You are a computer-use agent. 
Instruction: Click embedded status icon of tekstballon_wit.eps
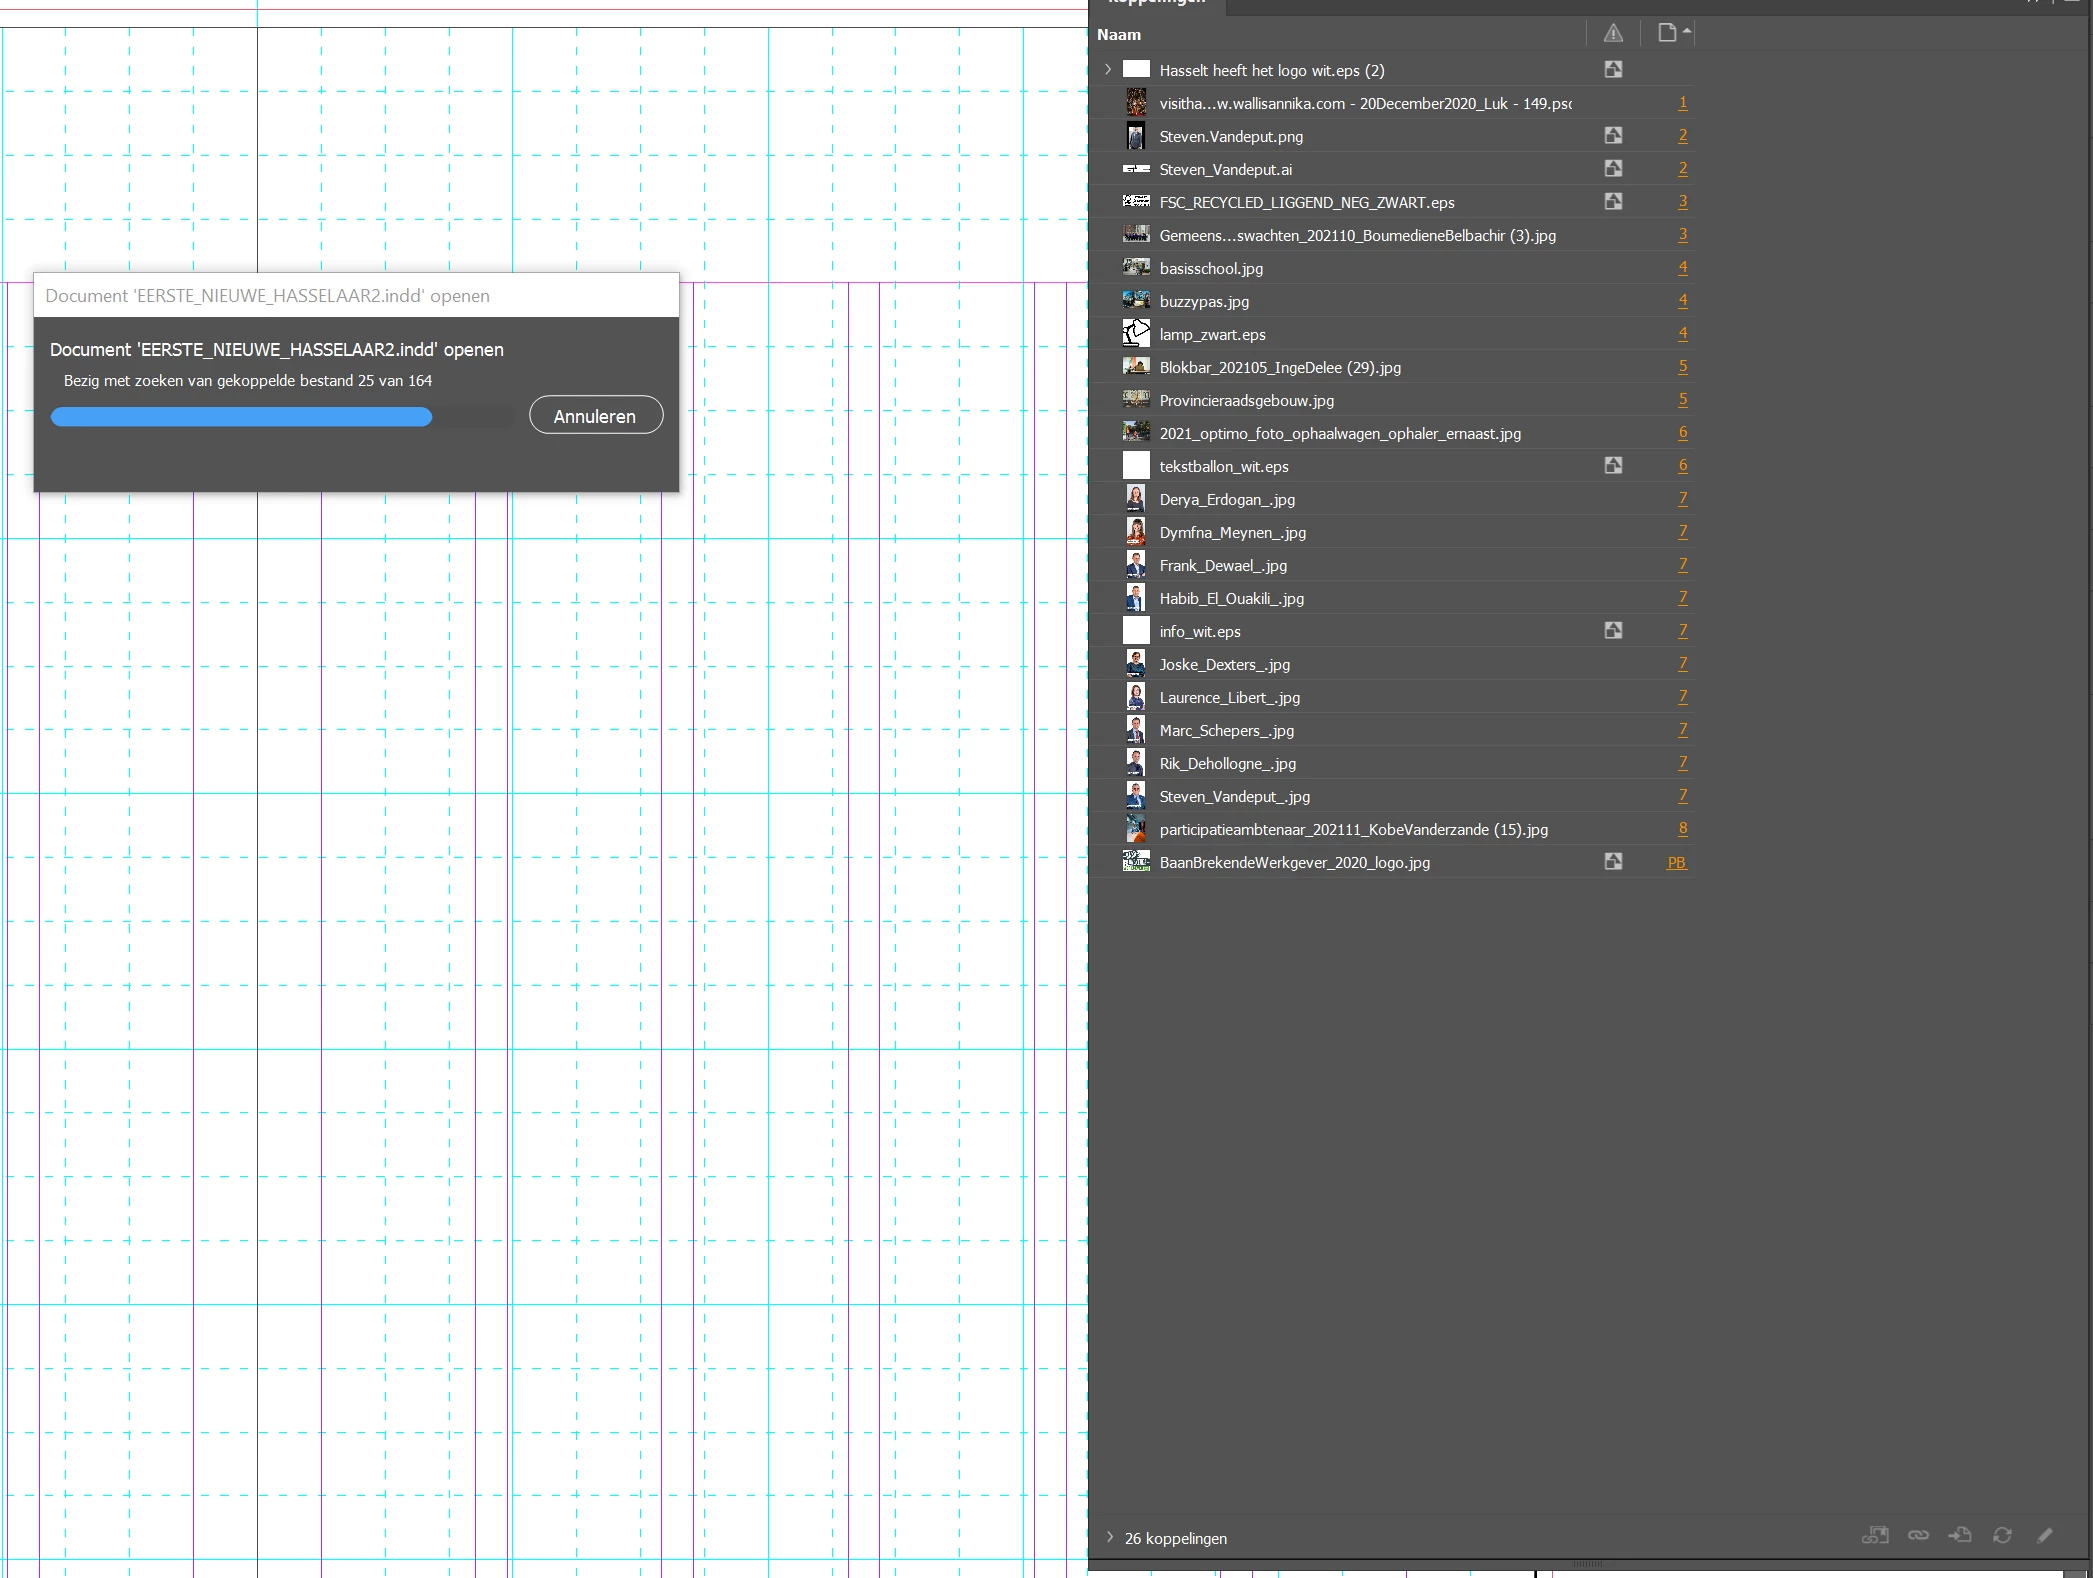[x=1613, y=465]
